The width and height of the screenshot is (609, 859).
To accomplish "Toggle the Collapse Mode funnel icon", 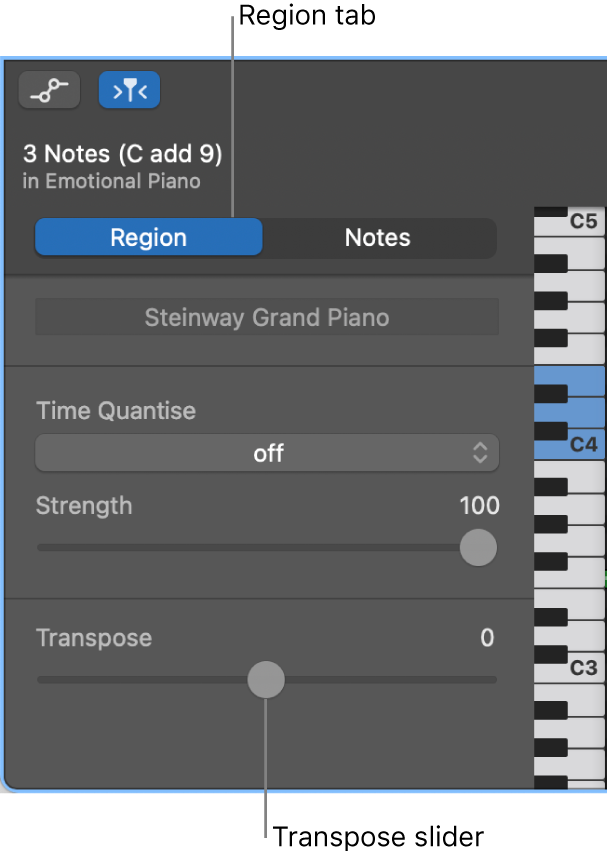I will point(129,89).
